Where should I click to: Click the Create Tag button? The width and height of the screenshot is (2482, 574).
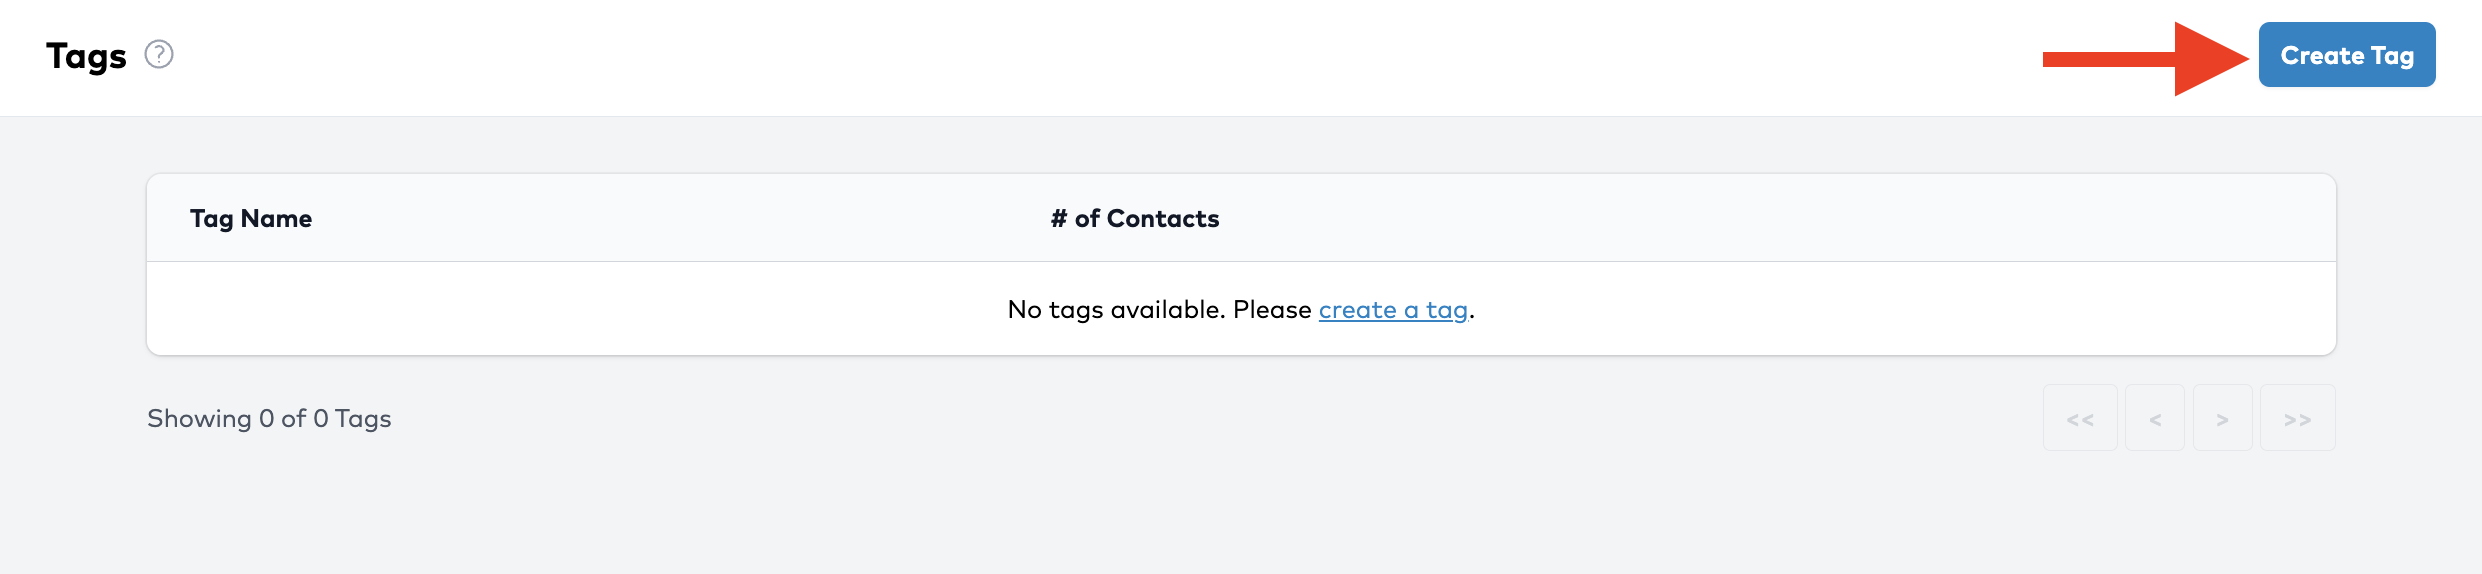pyautogui.click(x=2346, y=55)
